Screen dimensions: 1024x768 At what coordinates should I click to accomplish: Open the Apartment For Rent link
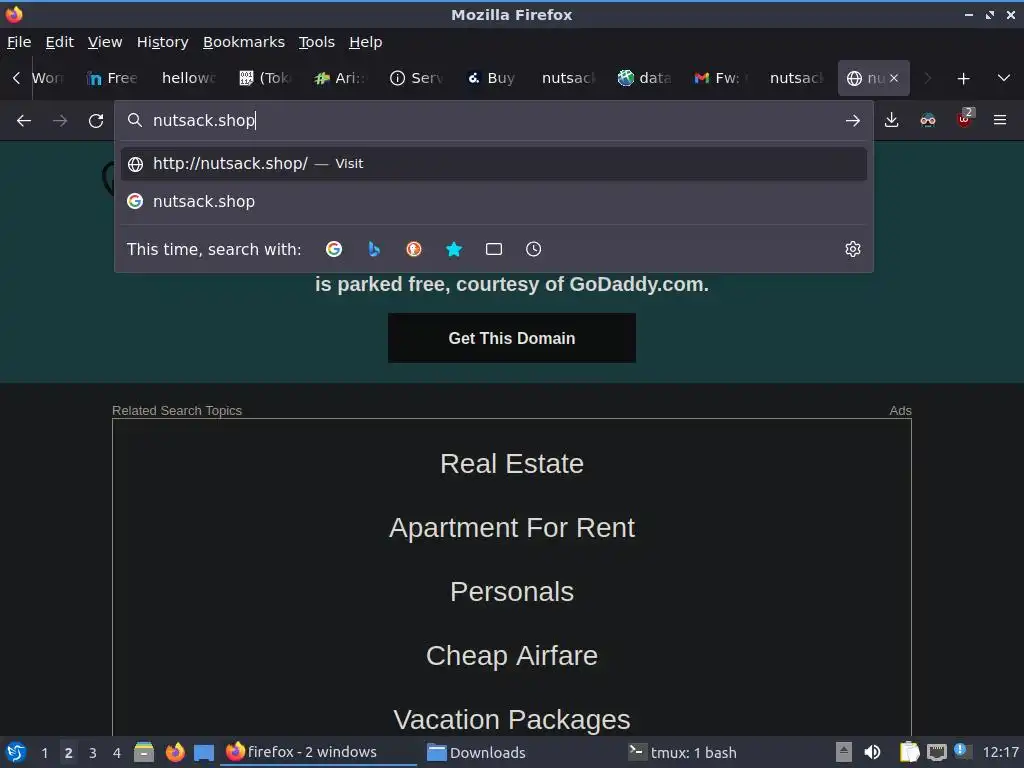[x=511, y=528]
